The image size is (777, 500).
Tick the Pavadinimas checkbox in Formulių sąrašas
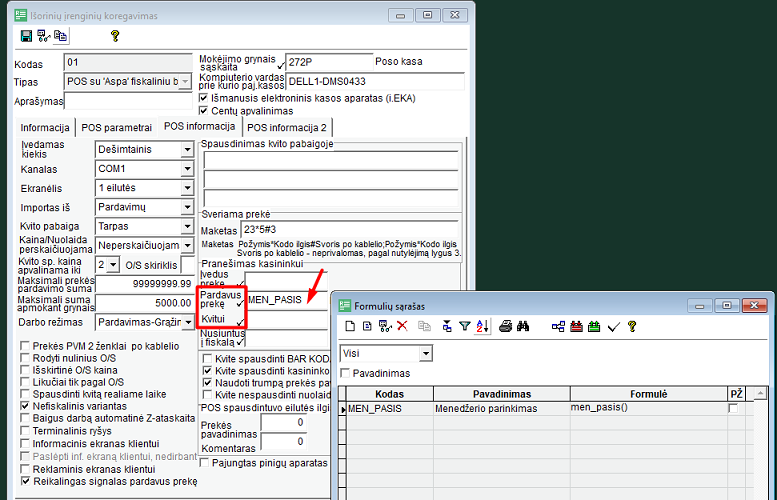coord(345,373)
